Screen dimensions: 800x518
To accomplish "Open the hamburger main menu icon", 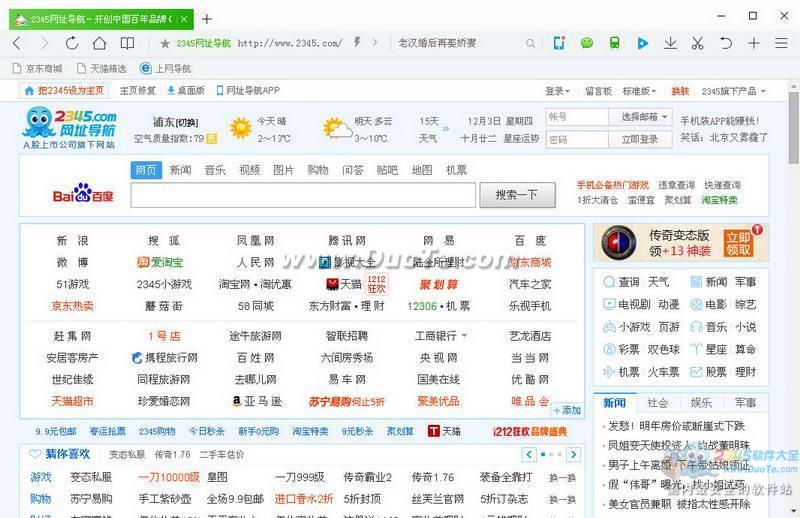I will tap(781, 43).
